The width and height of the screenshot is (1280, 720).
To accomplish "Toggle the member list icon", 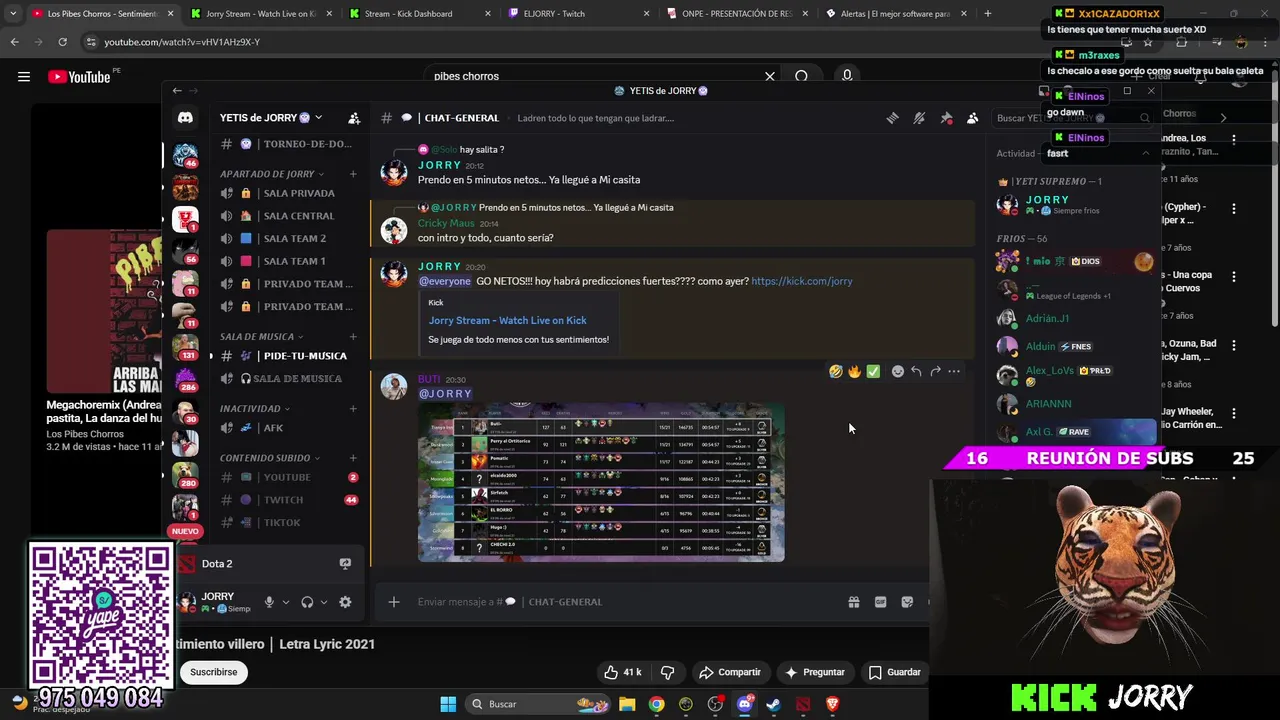I will (972, 118).
